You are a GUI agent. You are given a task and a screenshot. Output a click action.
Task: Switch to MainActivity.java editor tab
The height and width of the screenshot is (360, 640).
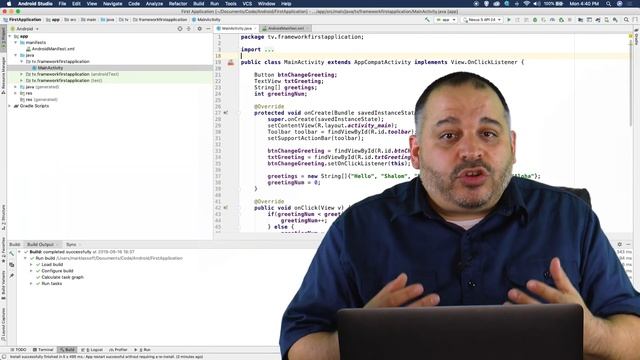click(236, 29)
